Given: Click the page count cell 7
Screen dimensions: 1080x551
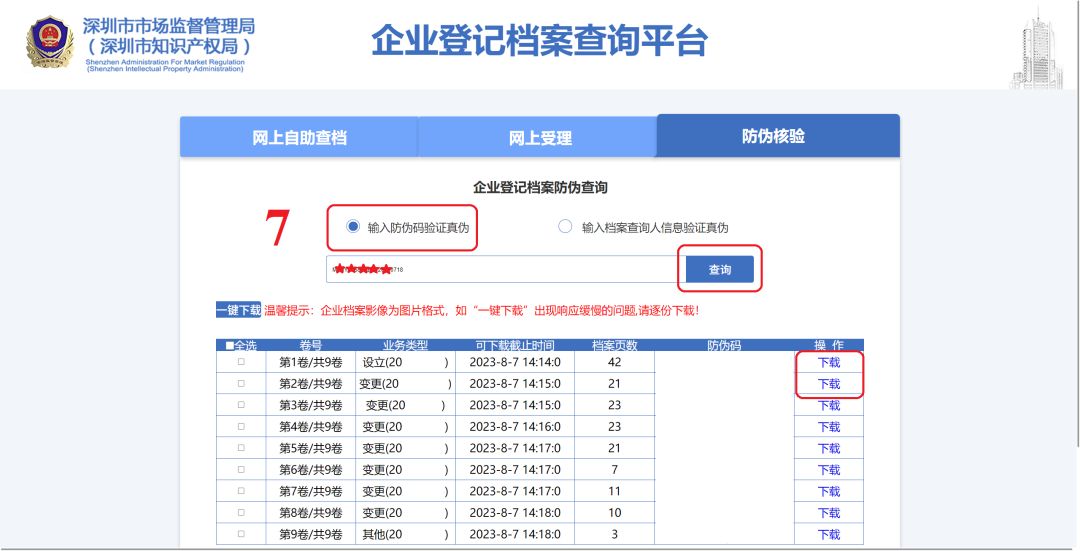Looking at the screenshot, I should tap(614, 470).
